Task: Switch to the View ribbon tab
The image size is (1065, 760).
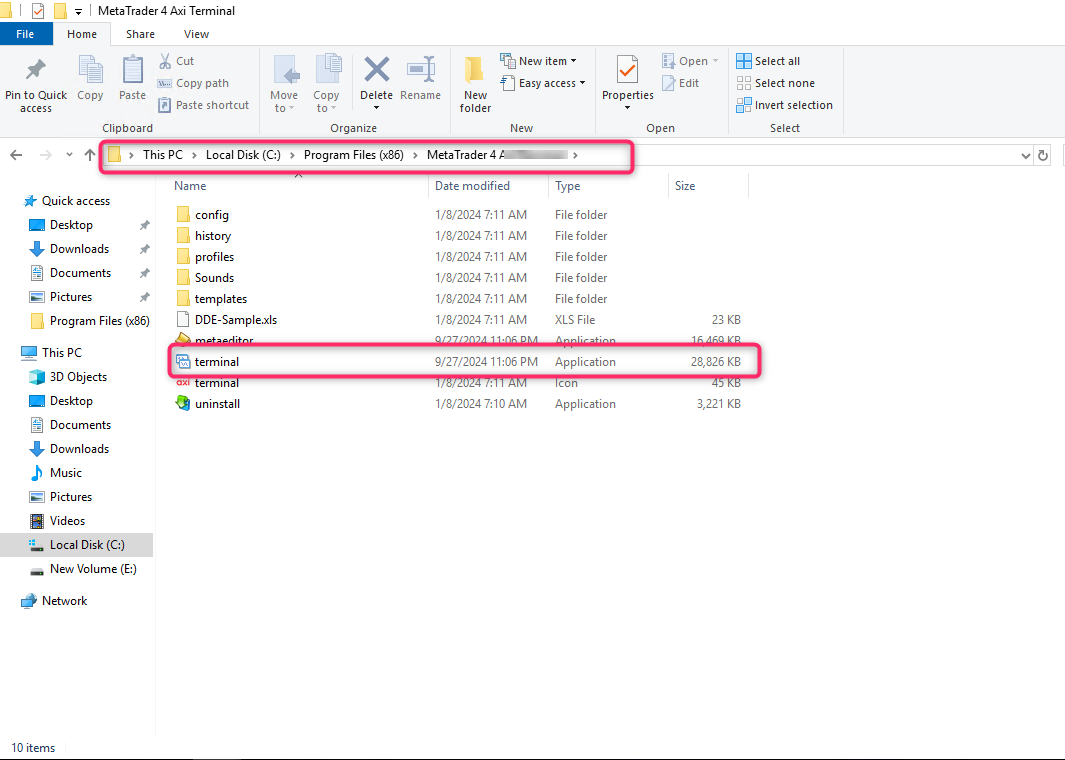Action: tap(196, 33)
